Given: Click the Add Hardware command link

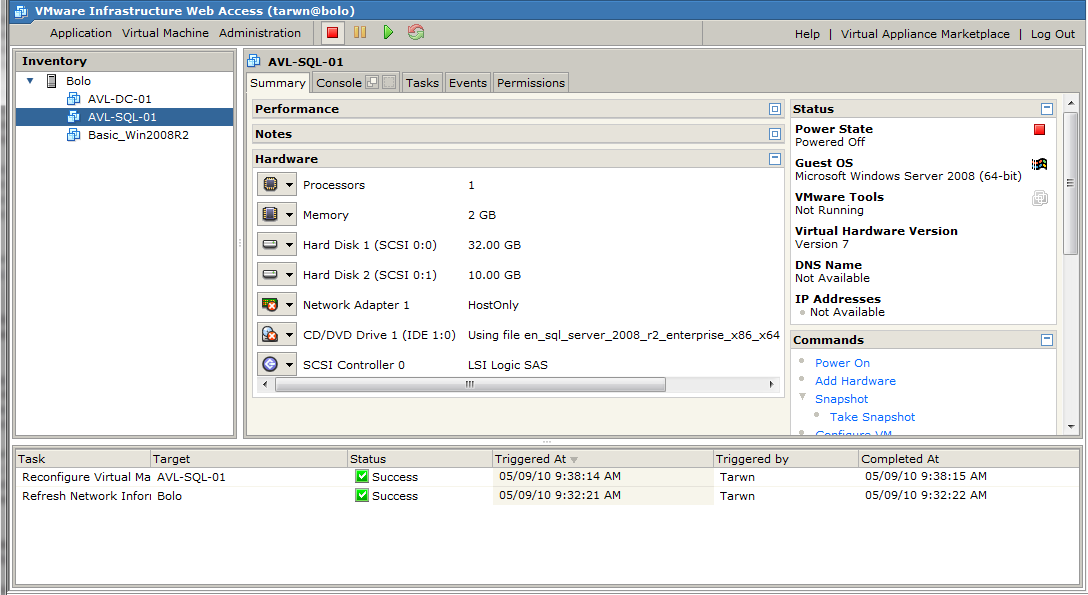Looking at the screenshot, I should 855,381.
